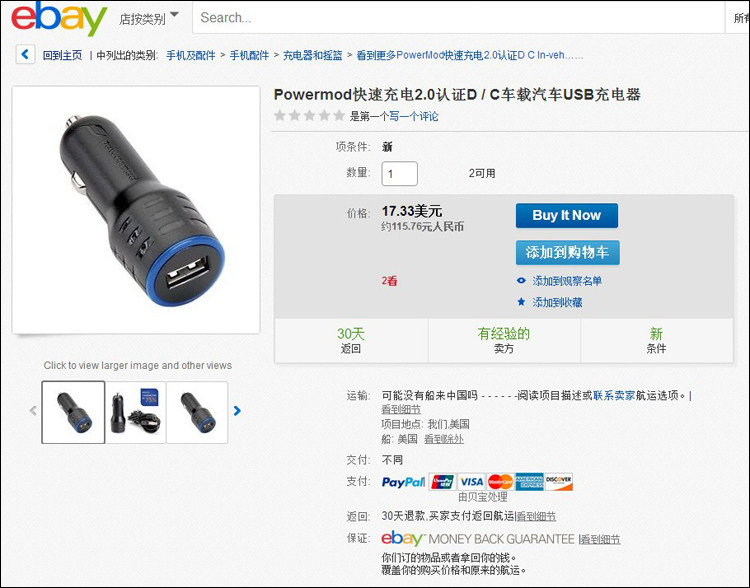Open 充电器和摇篮 breadcrumb category

pos(313,55)
